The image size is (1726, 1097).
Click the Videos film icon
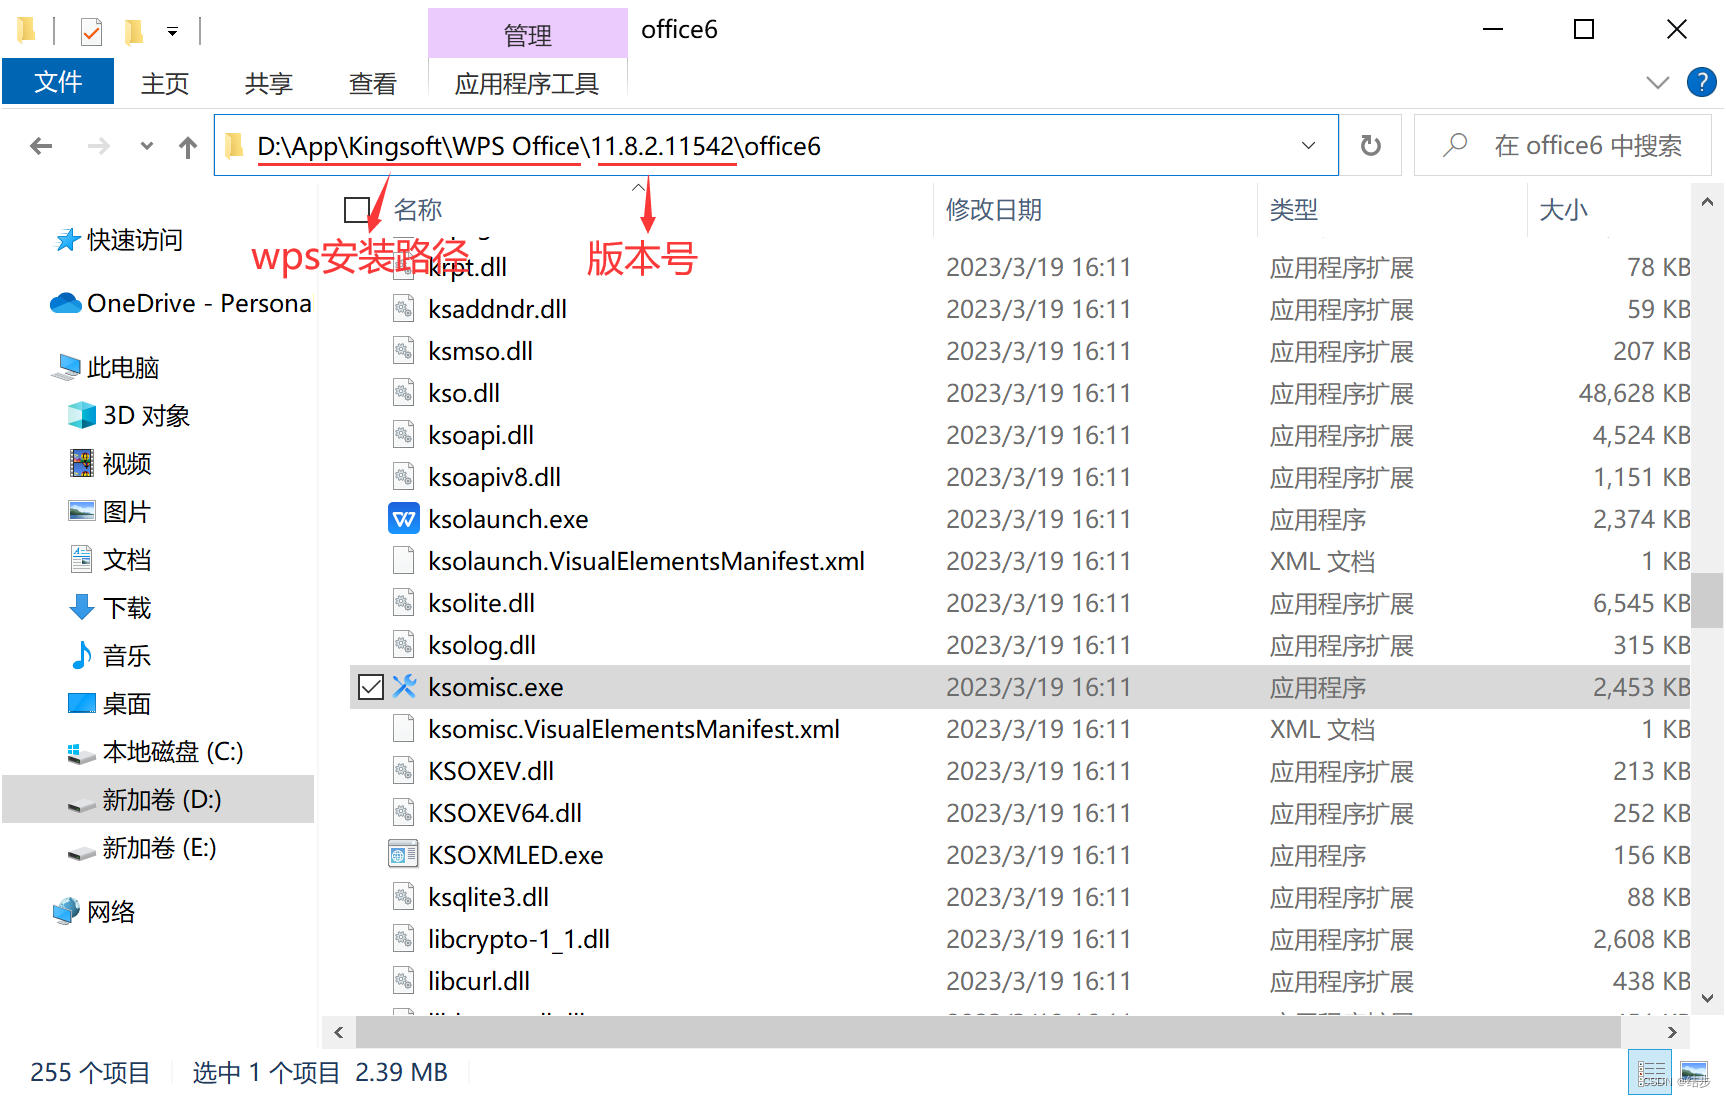[x=82, y=463]
